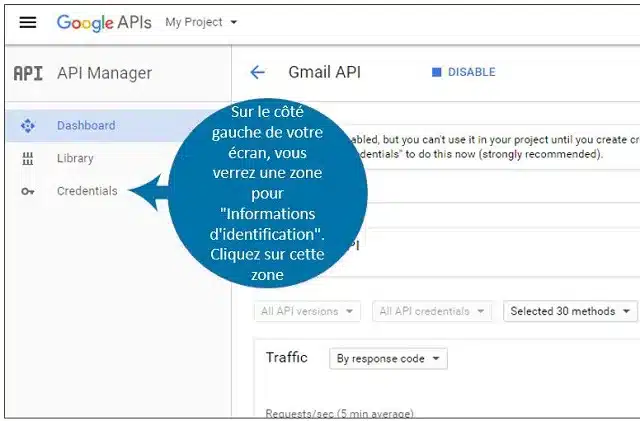The width and height of the screenshot is (640, 421).
Task: Open the Selected 30 methods dropdown
Action: tap(570, 311)
